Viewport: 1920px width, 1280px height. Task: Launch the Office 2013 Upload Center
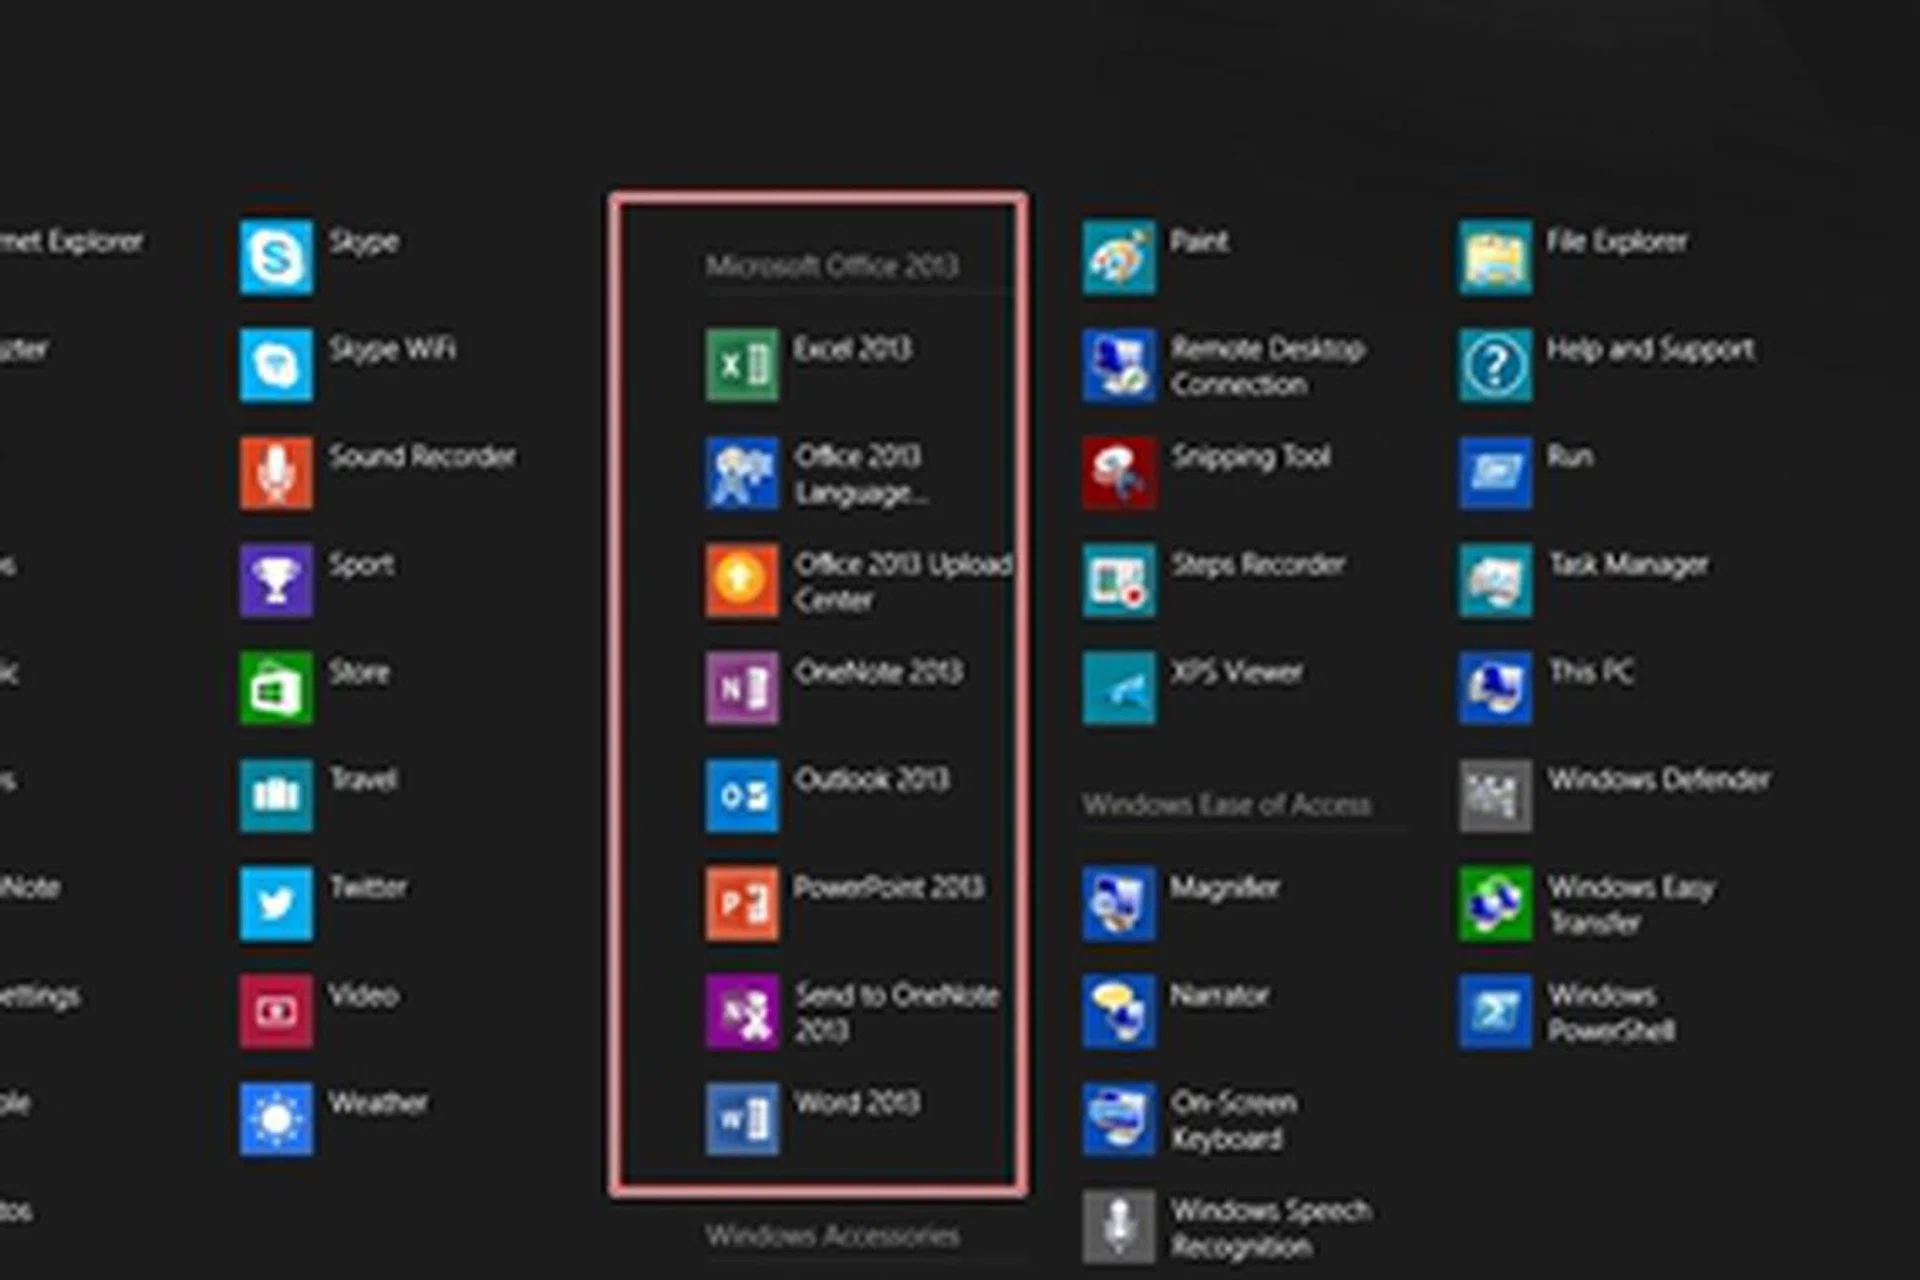(x=900, y=582)
